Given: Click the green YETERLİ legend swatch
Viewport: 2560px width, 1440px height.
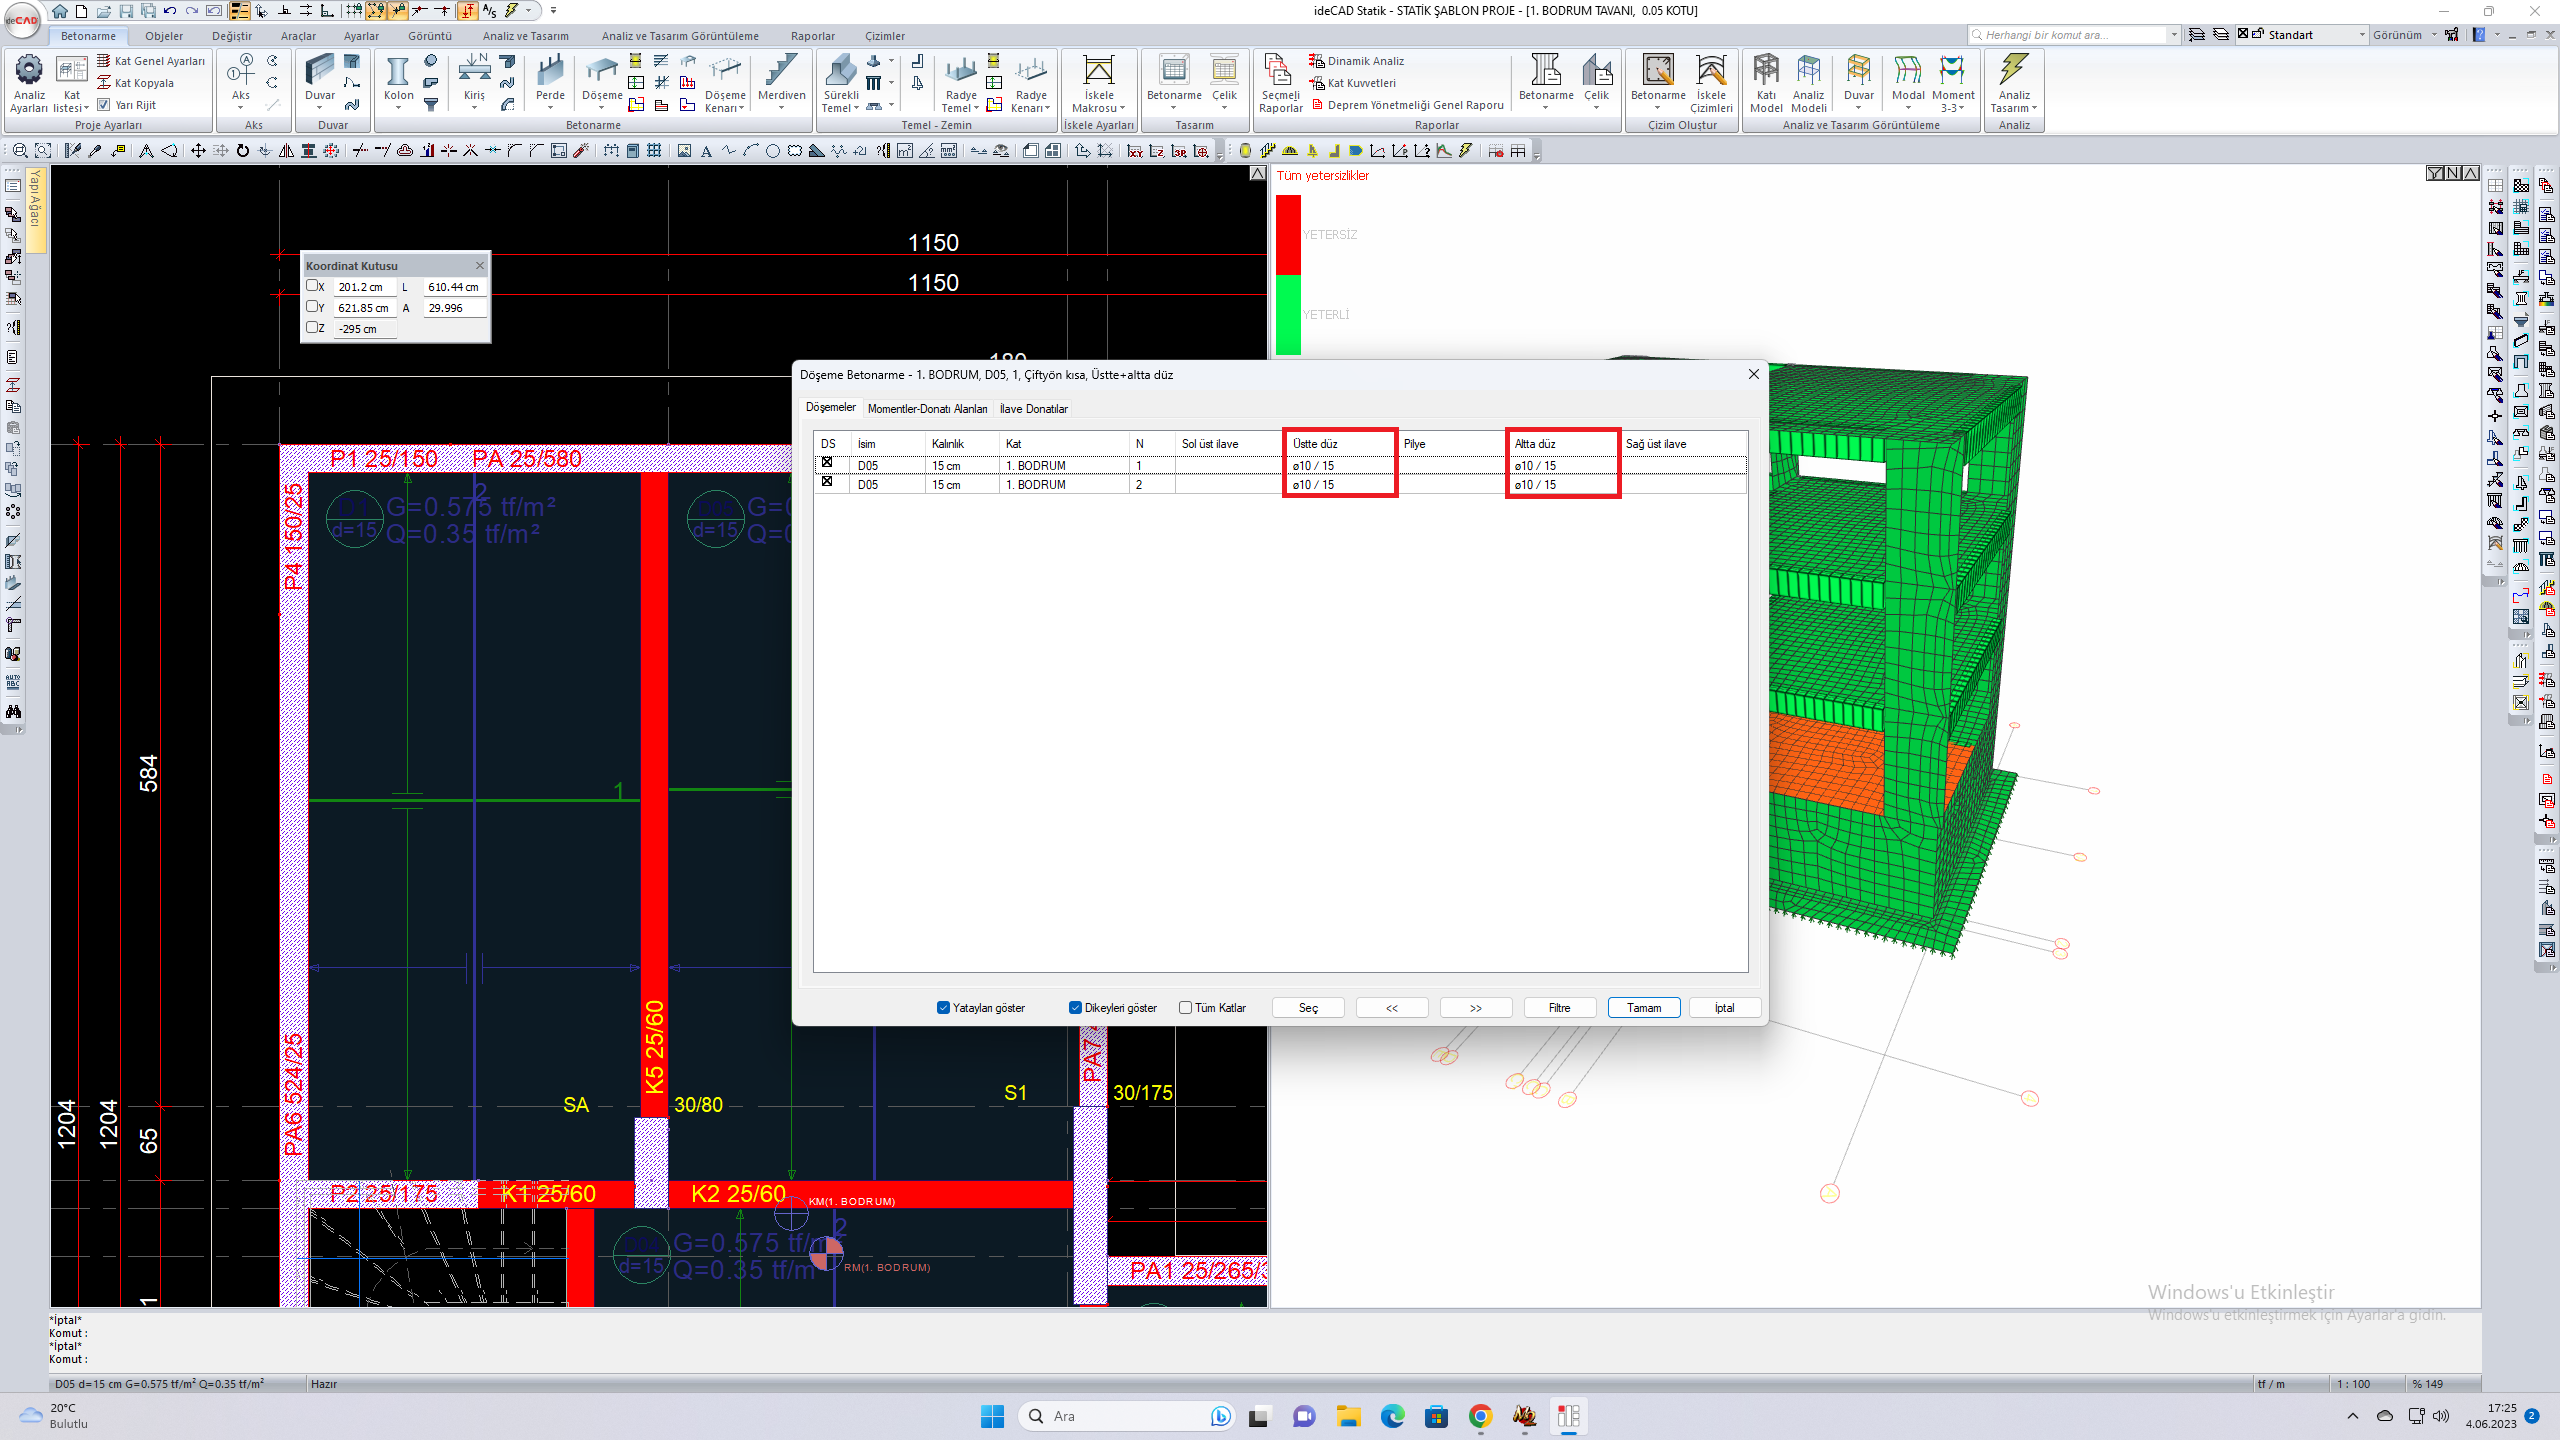Looking at the screenshot, I should click(x=1288, y=314).
